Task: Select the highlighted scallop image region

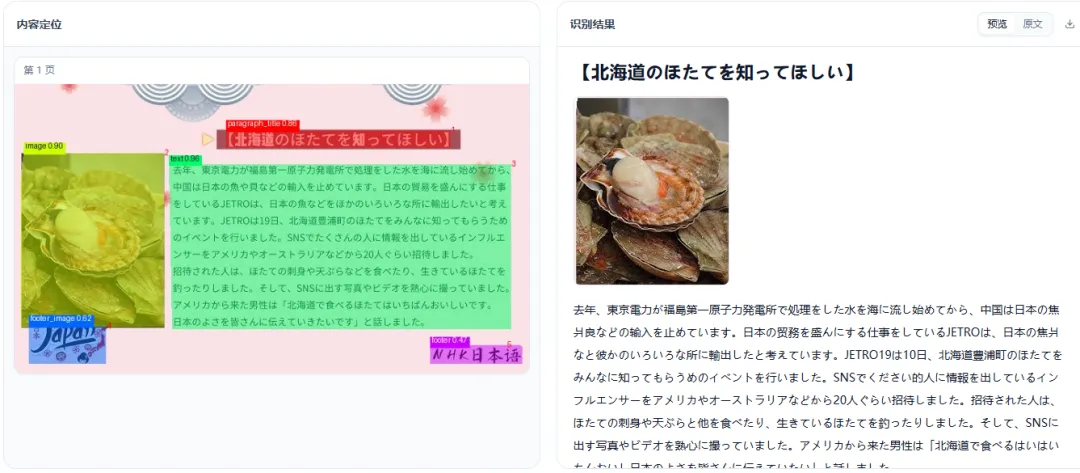Action: 93,240
